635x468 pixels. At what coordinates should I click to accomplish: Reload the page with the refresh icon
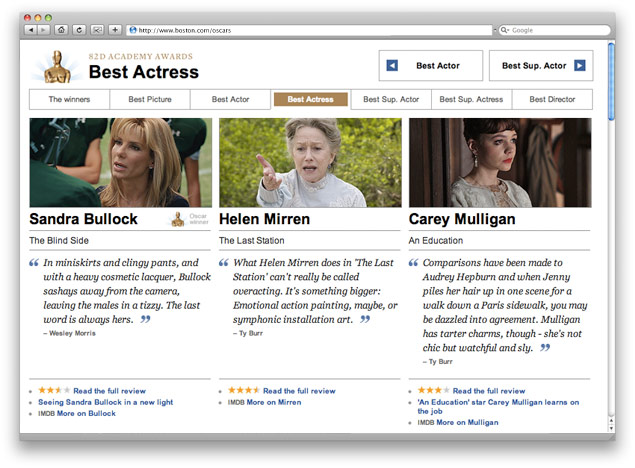point(79,30)
